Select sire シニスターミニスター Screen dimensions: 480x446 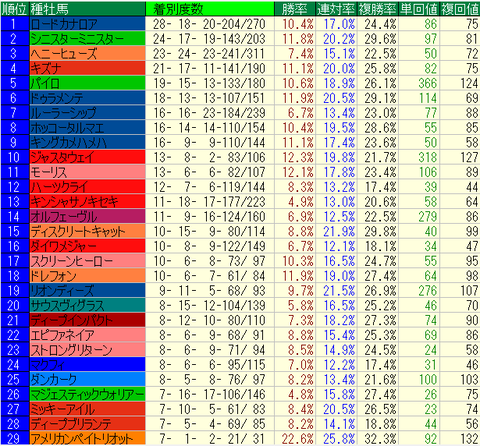point(87,39)
